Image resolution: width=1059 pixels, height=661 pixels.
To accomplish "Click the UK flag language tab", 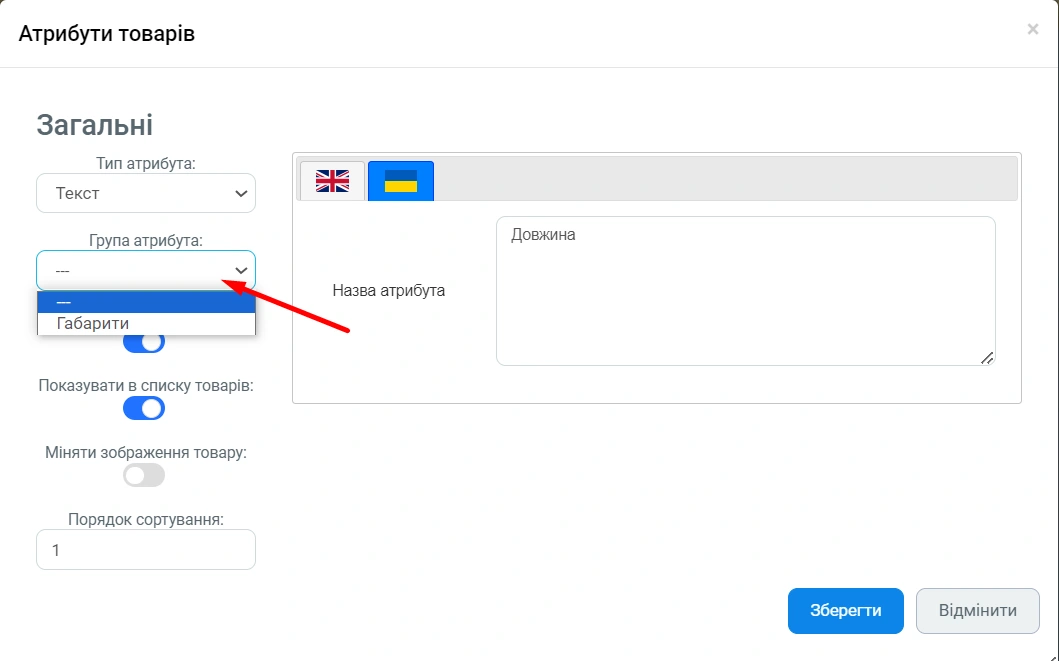I will [x=332, y=181].
